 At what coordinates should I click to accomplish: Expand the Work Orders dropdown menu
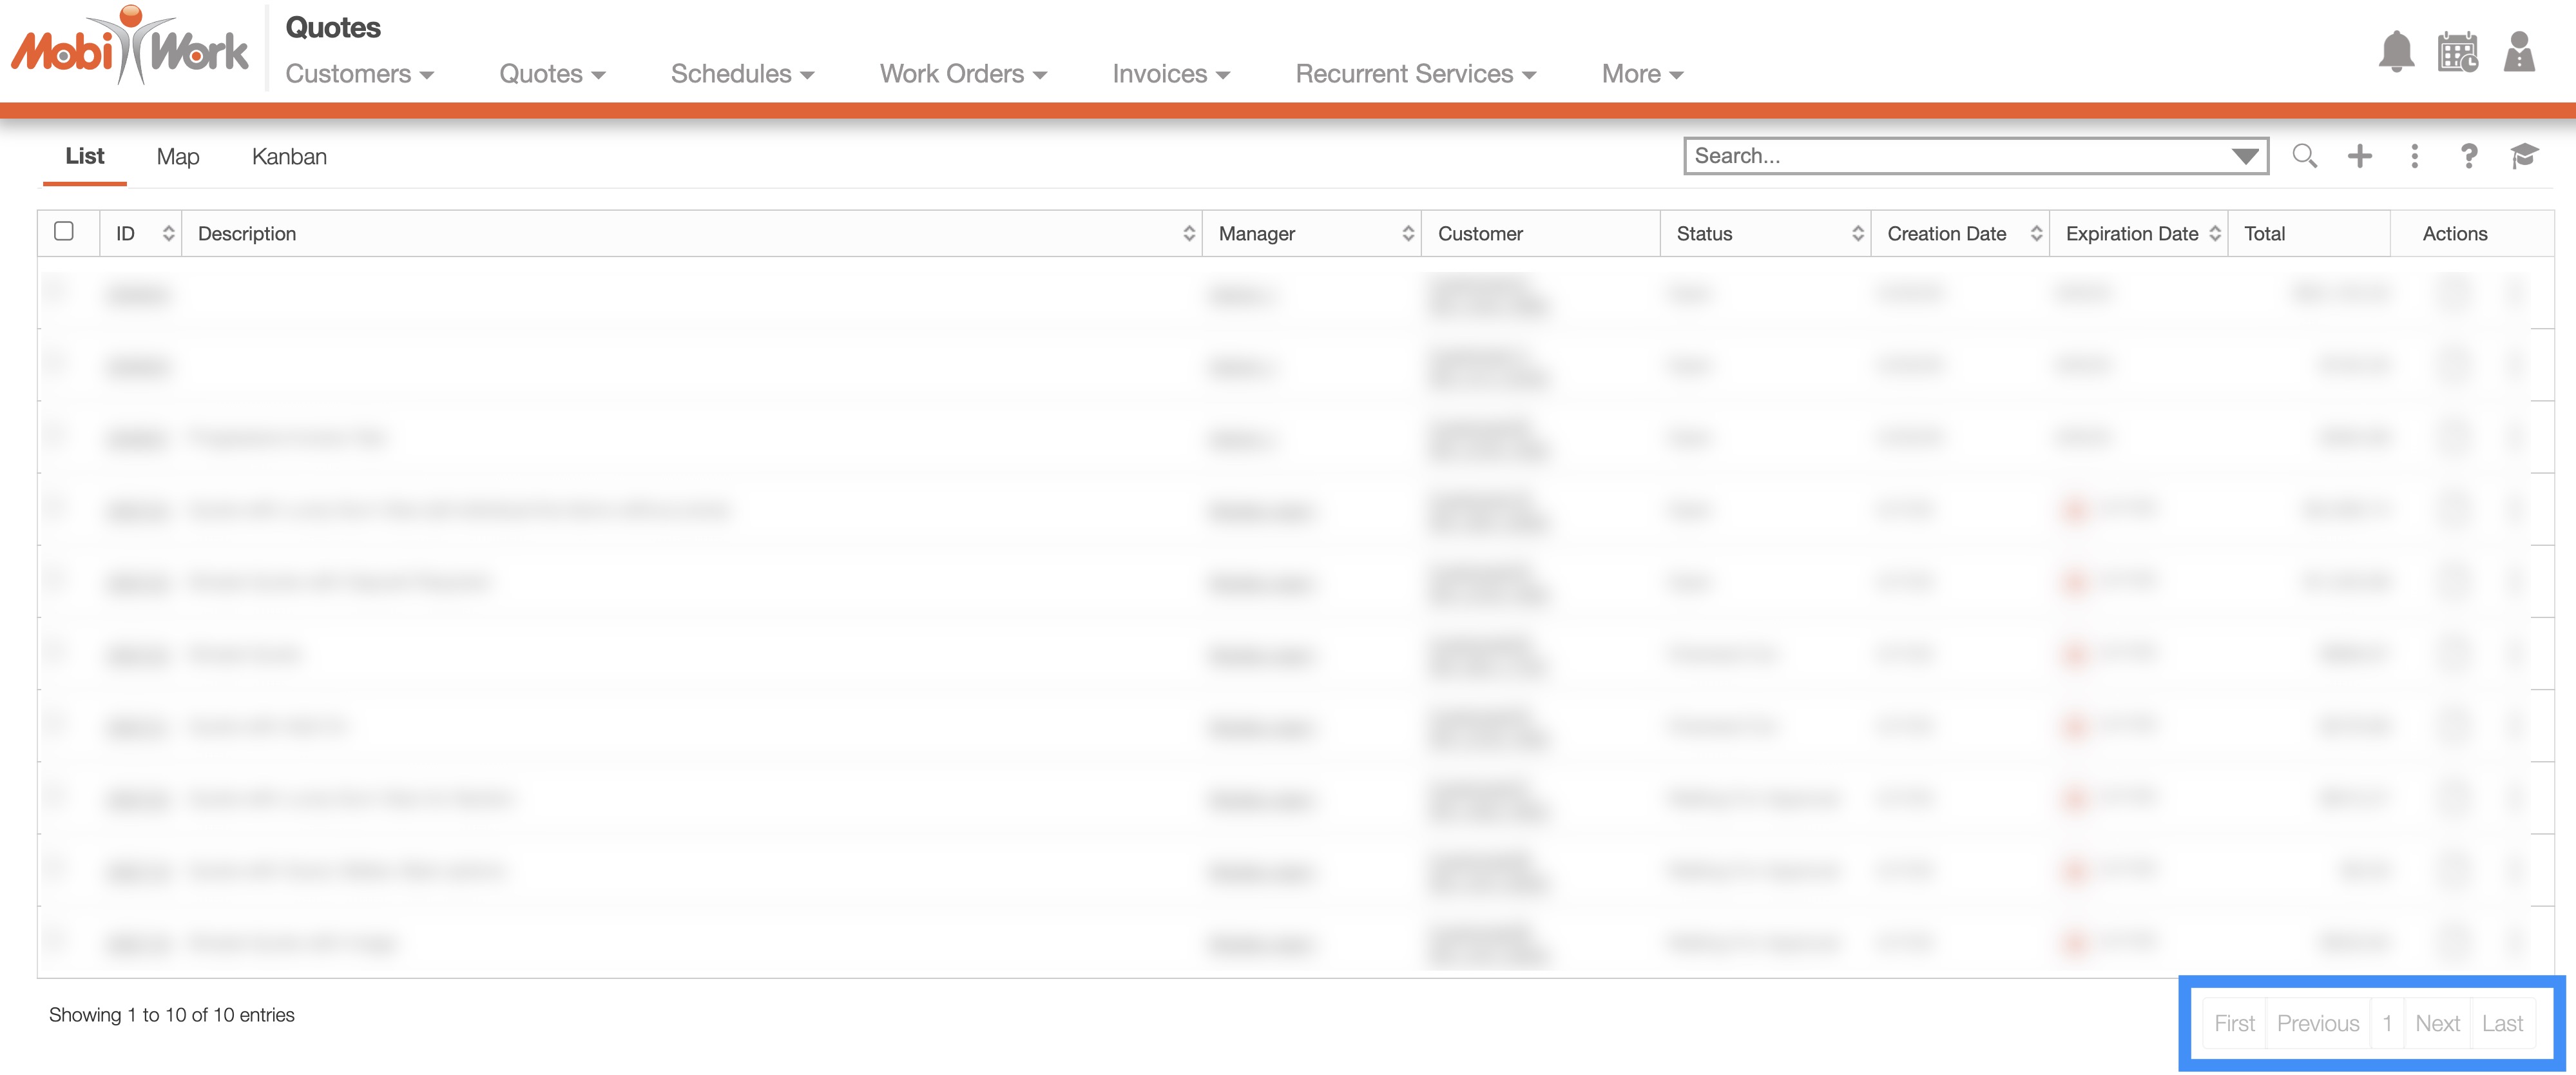coord(962,74)
